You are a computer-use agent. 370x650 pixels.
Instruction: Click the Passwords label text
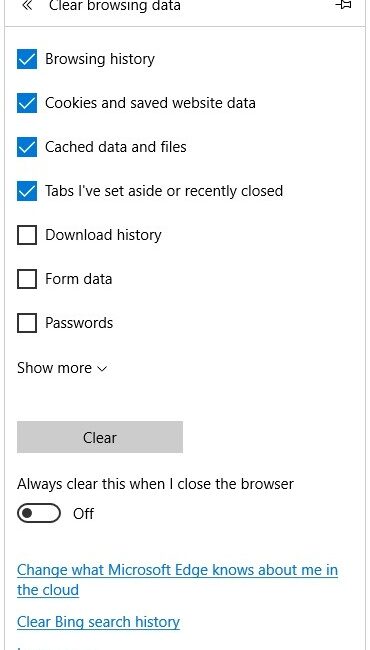(79, 323)
